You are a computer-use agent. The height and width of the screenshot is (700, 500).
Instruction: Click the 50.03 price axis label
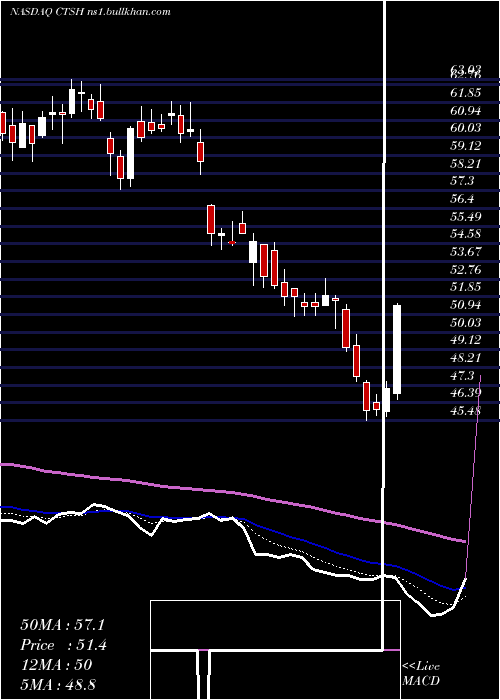pos(466,323)
